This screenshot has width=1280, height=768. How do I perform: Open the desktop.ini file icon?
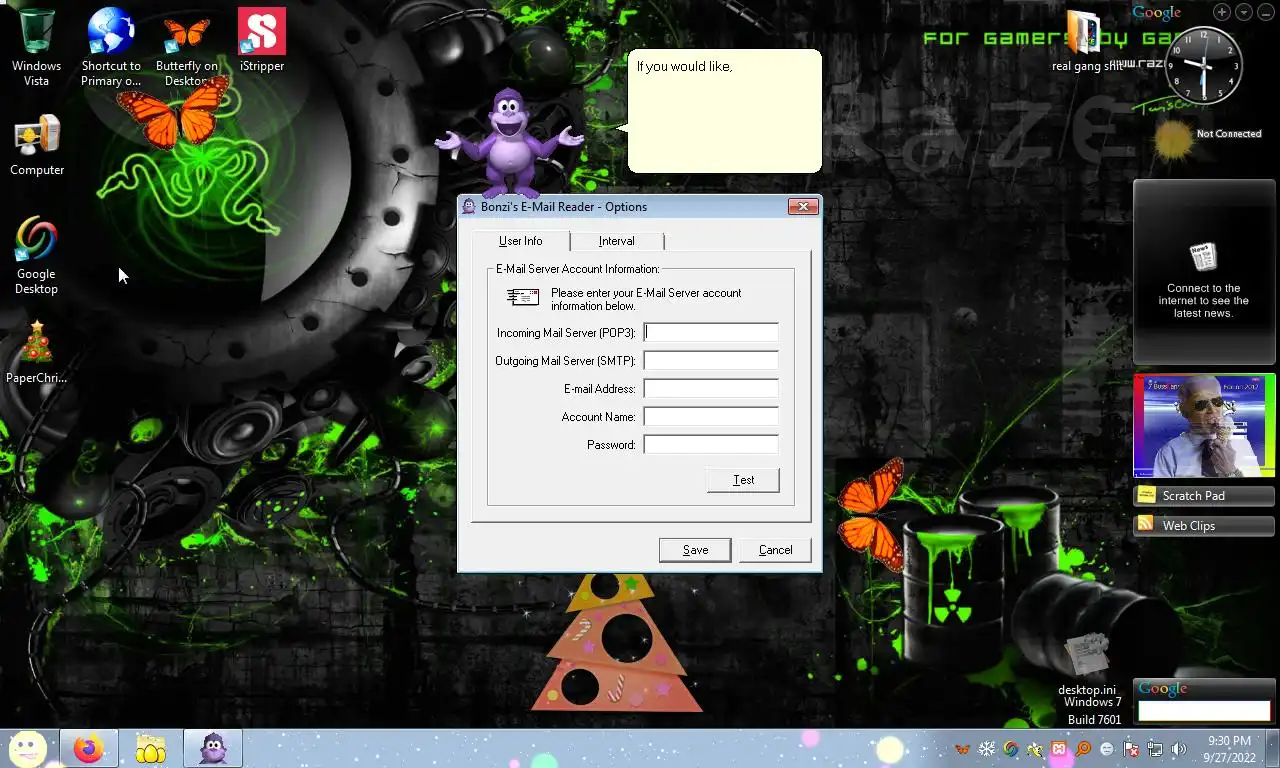(x=1087, y=664)
